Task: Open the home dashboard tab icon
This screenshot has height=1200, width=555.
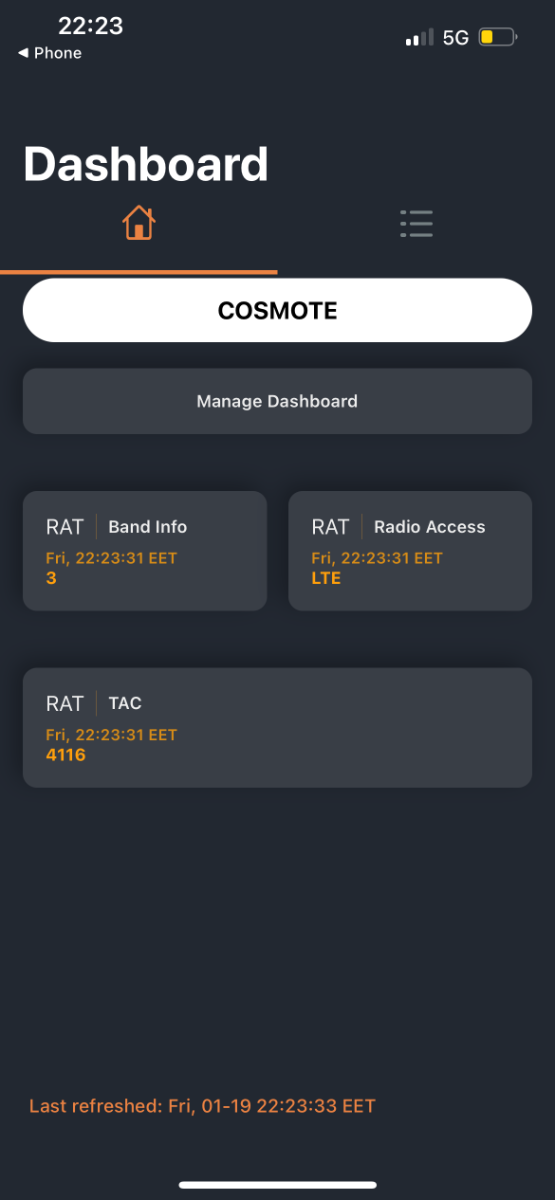Action: 139,223
